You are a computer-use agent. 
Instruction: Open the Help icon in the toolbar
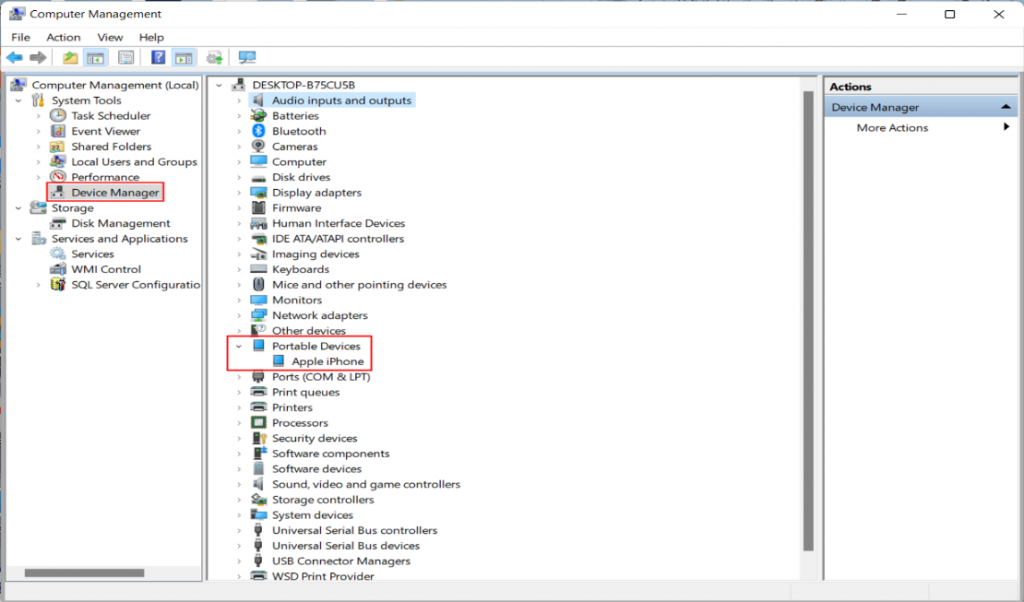tap(157, 57)
